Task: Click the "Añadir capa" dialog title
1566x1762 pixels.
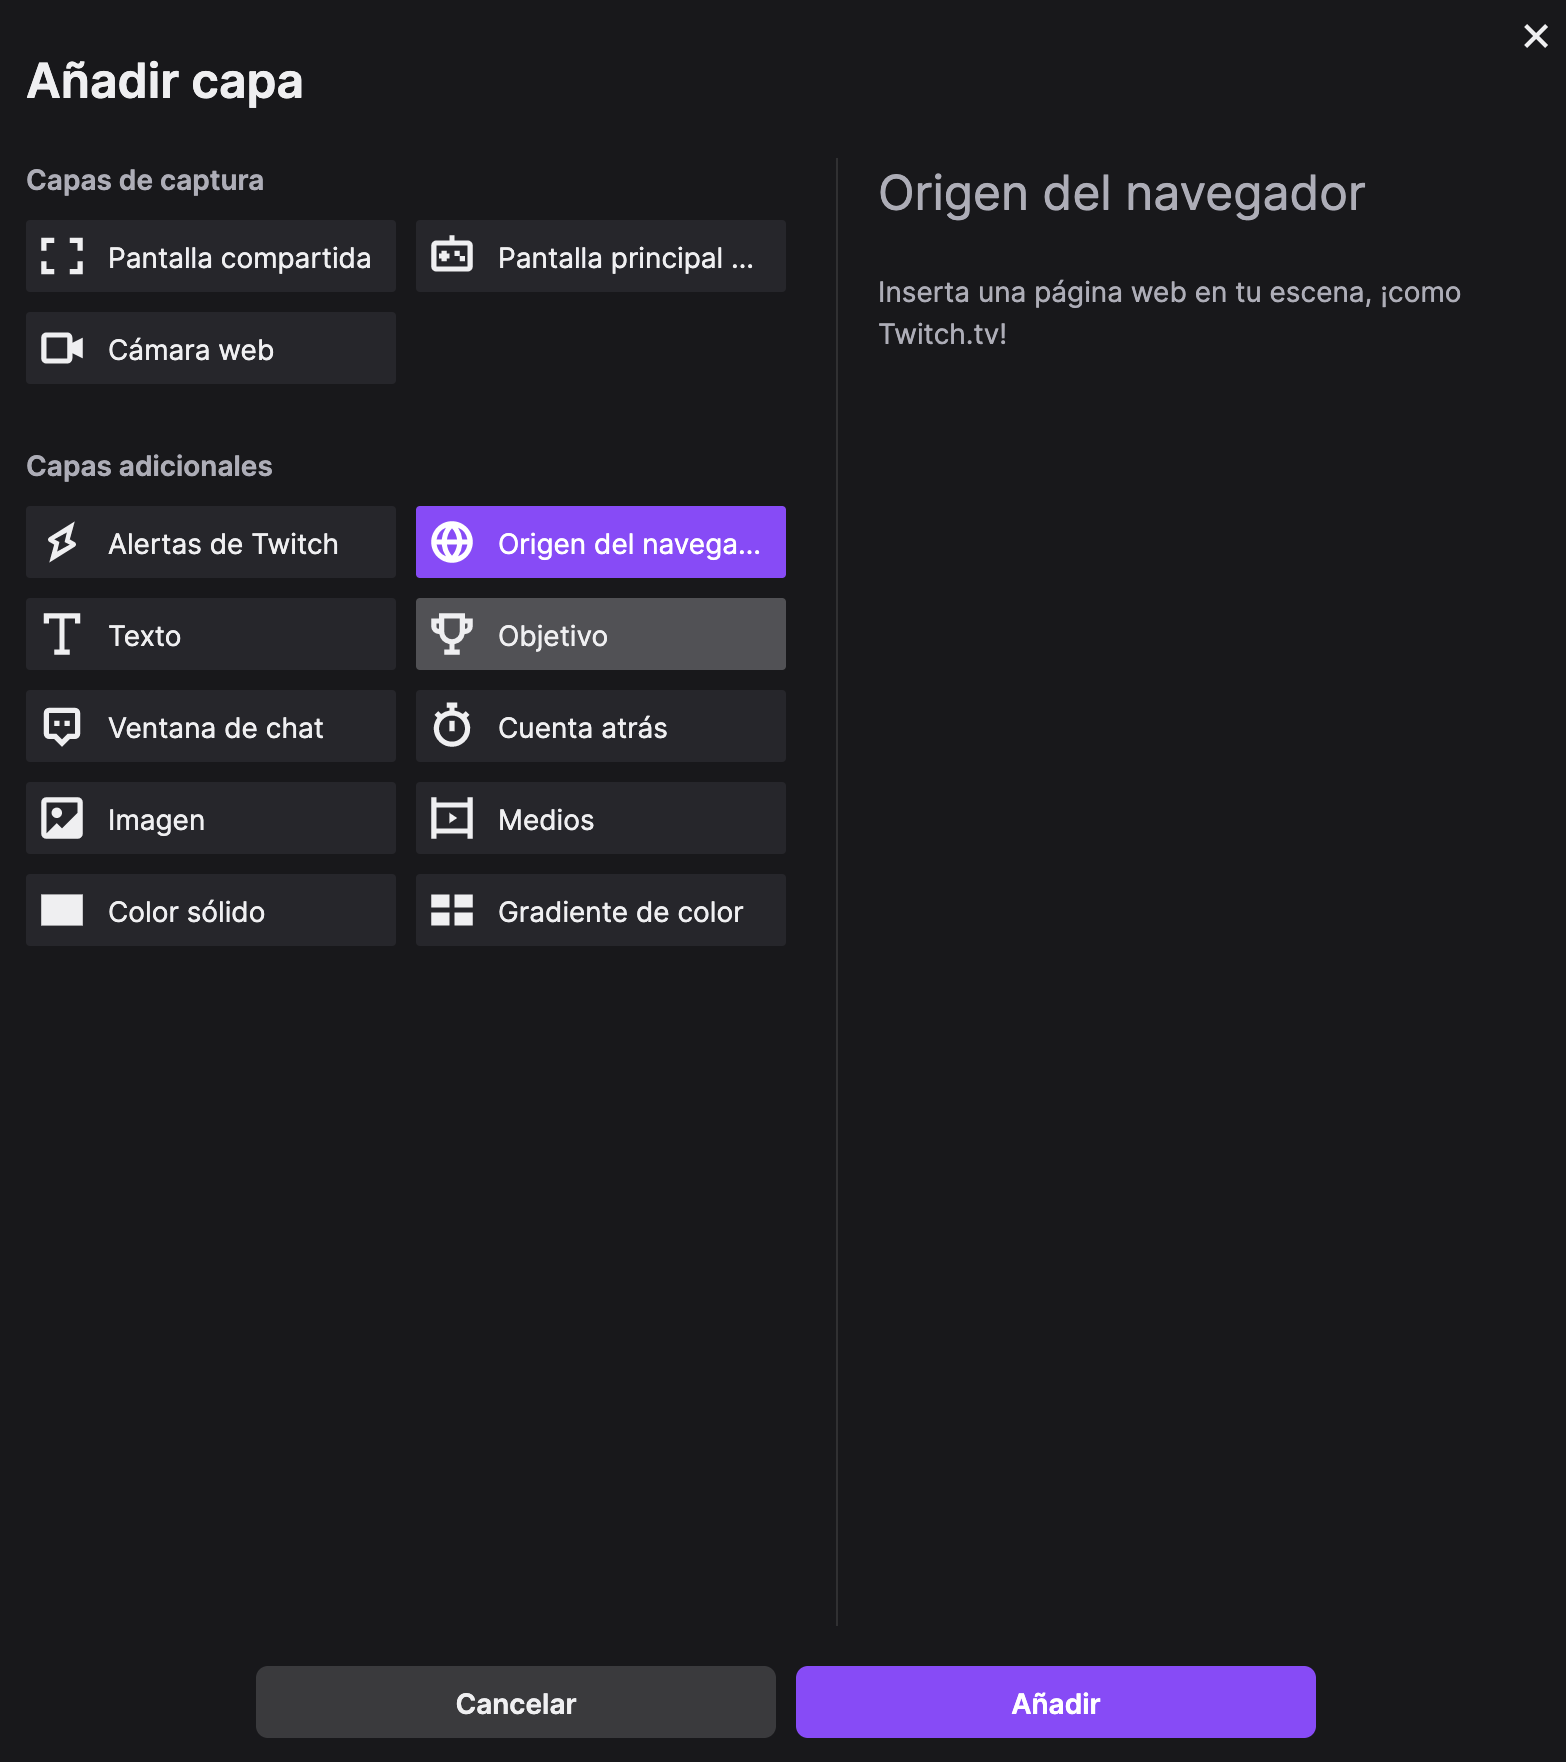Action: (165, 81)
